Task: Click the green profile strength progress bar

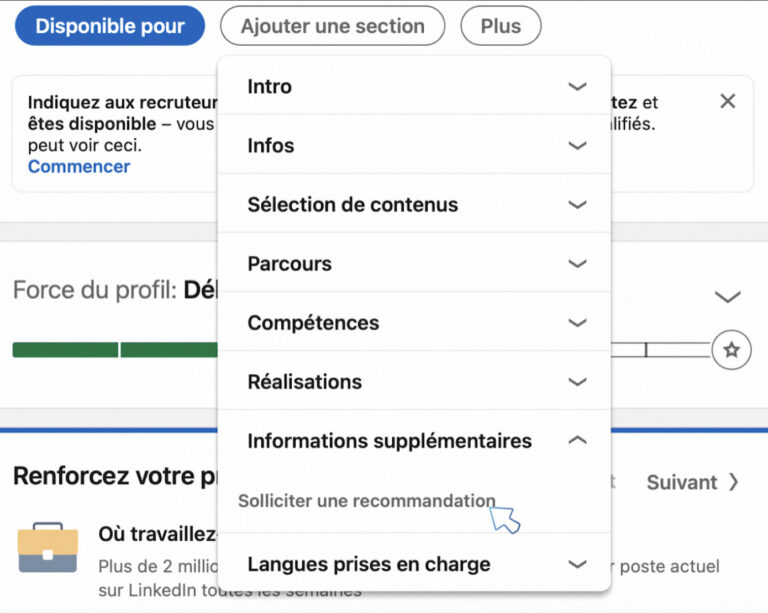Action: pos(116,350)
